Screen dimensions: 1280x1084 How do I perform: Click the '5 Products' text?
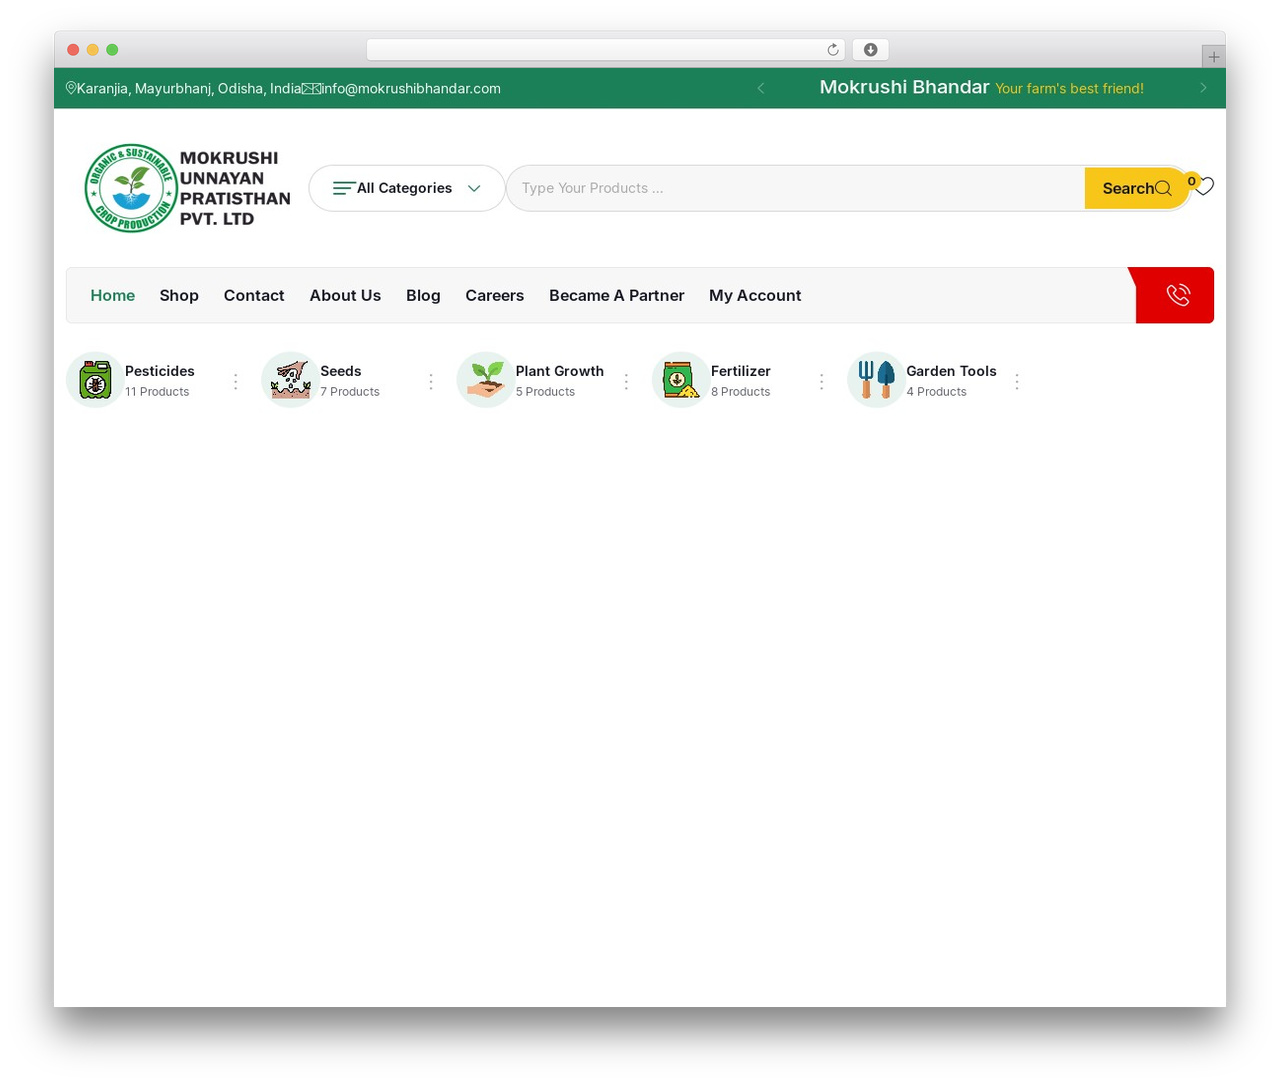[545, 392]
